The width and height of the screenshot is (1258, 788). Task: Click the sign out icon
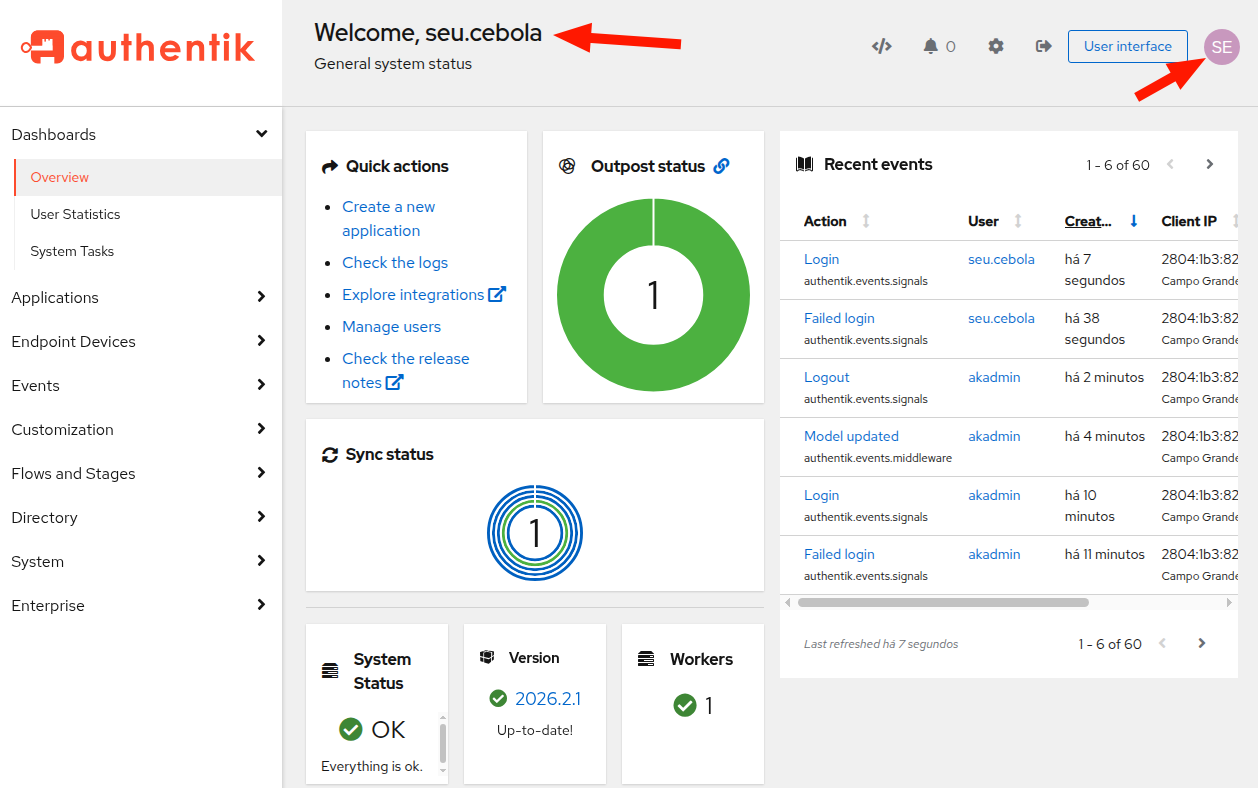click(x=1043, y=46)
